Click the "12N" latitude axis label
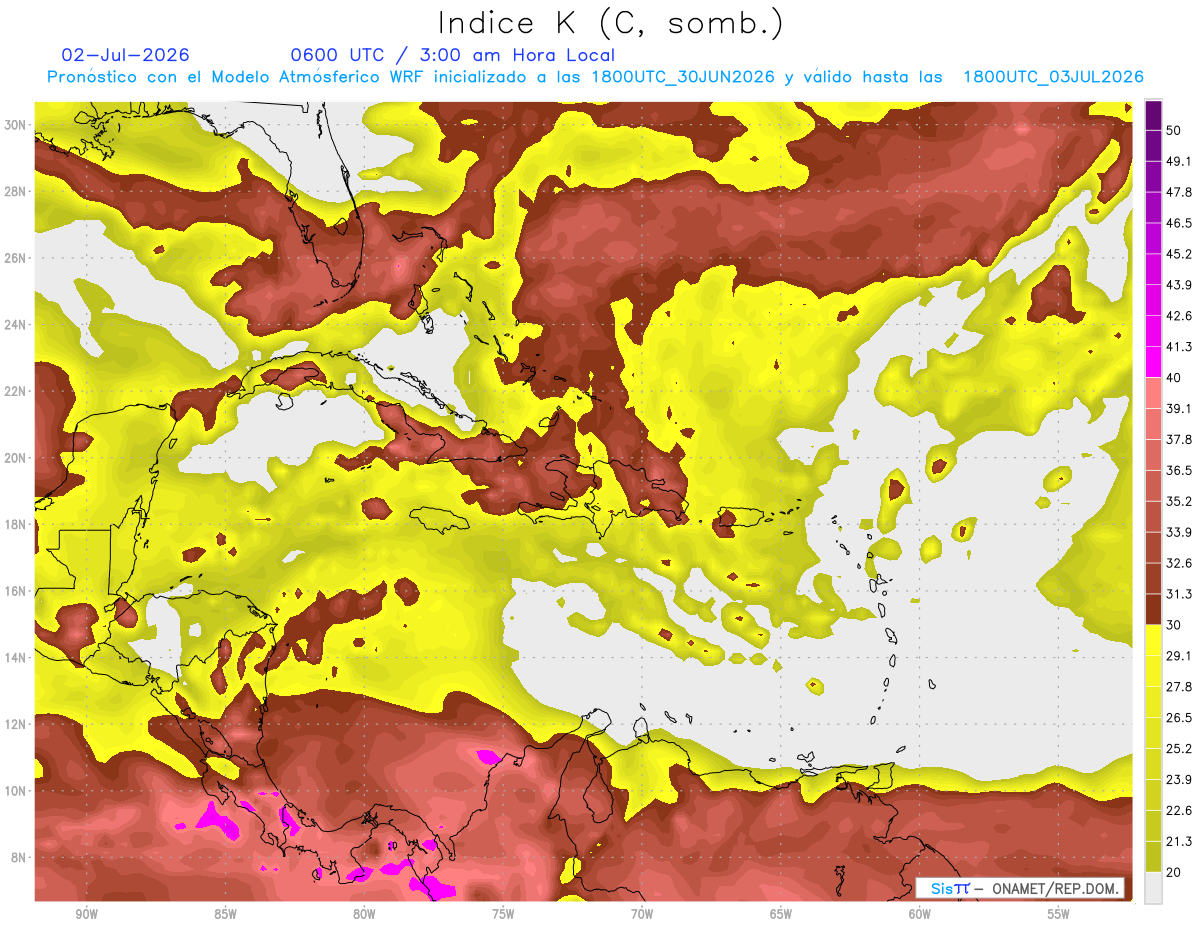 (15, 724)
